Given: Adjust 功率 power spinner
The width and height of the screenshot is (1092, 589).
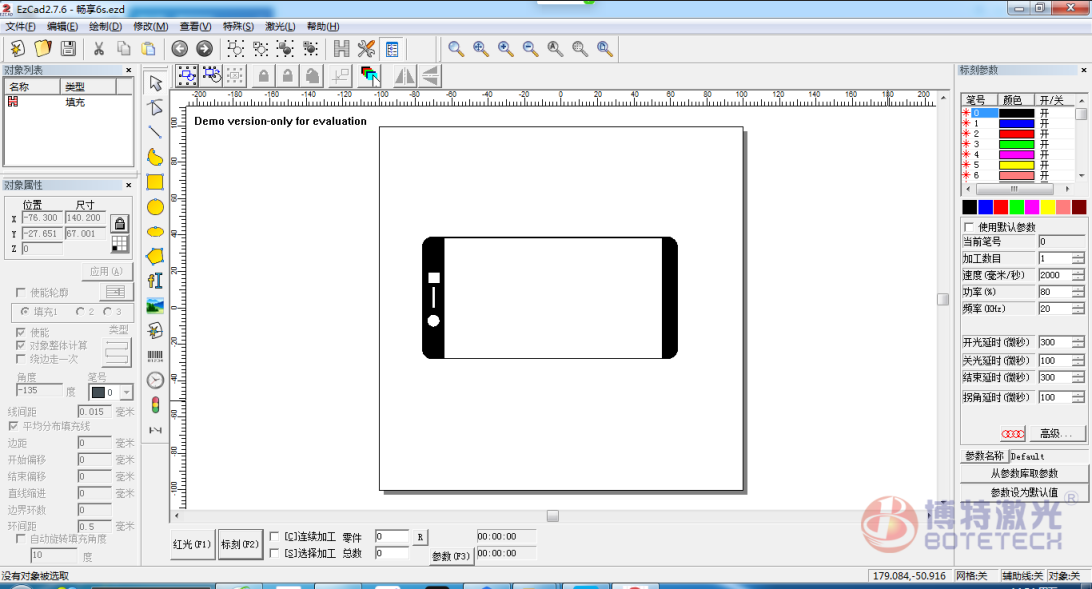Looking at the screenshot, I should coord(1078,292).
